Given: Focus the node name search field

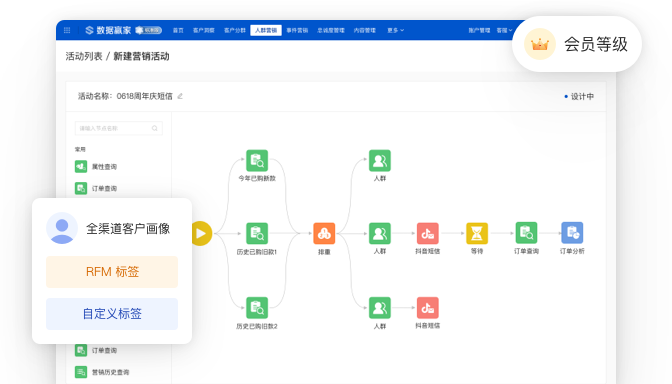Looking at the screenshot, I should tap(119, 128).
